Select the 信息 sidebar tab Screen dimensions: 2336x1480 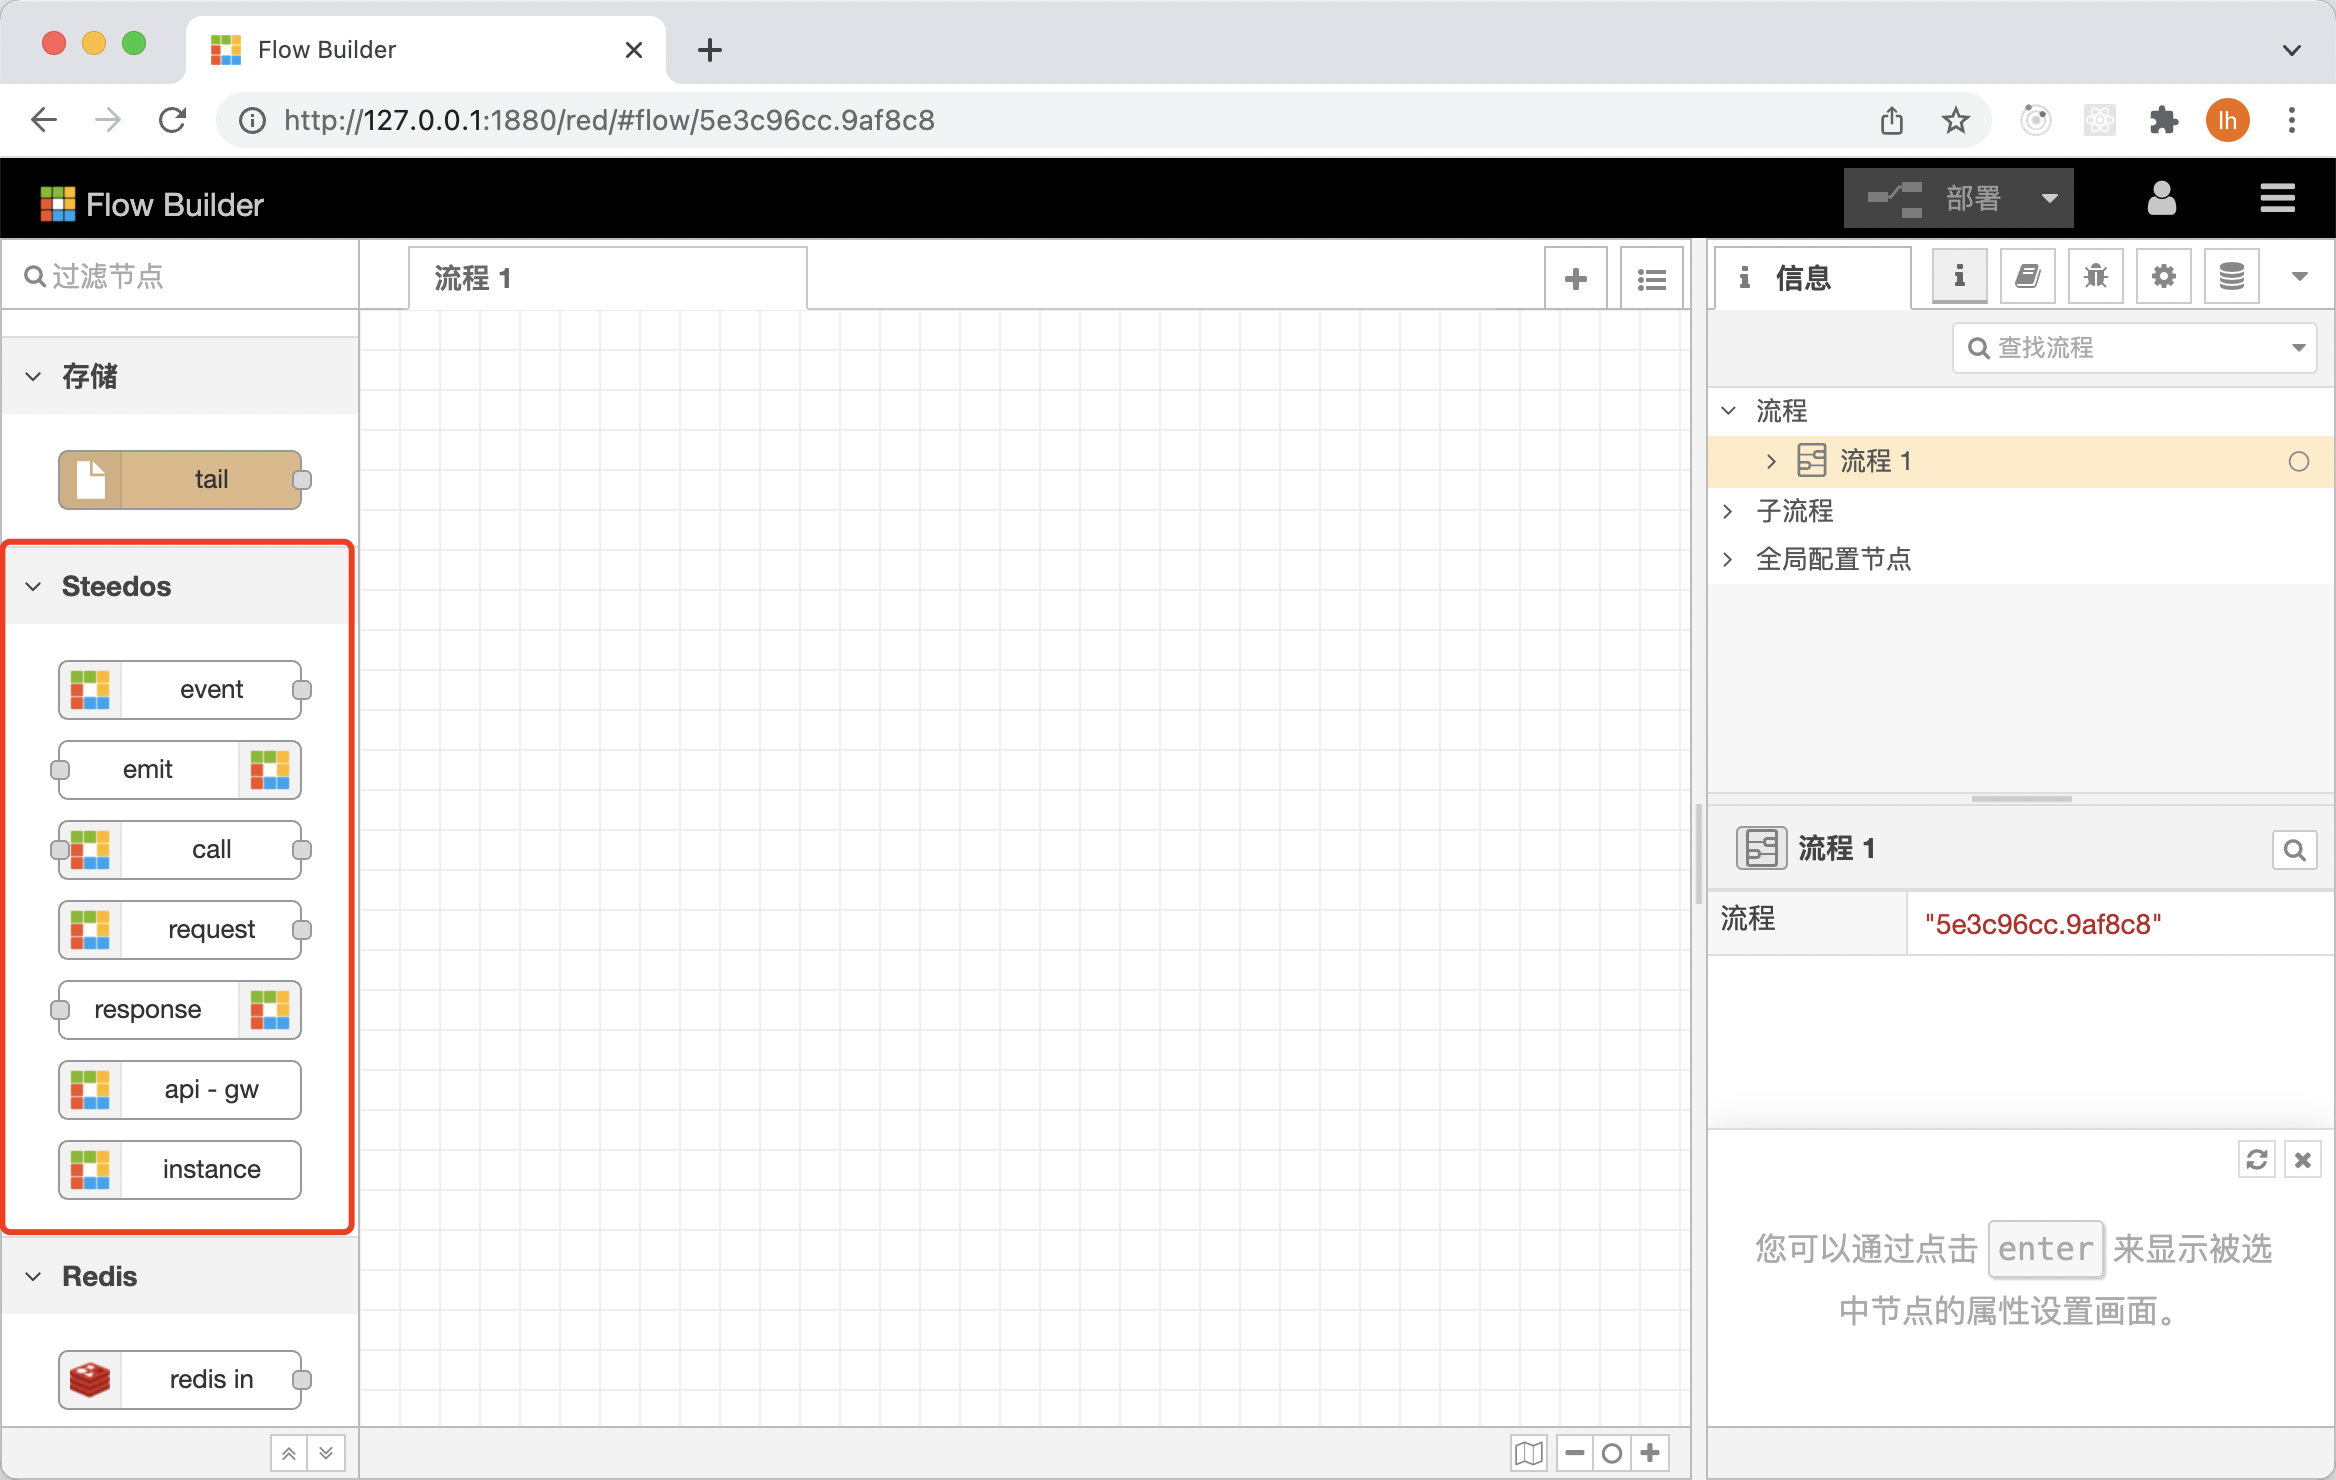pos(1812,278)
